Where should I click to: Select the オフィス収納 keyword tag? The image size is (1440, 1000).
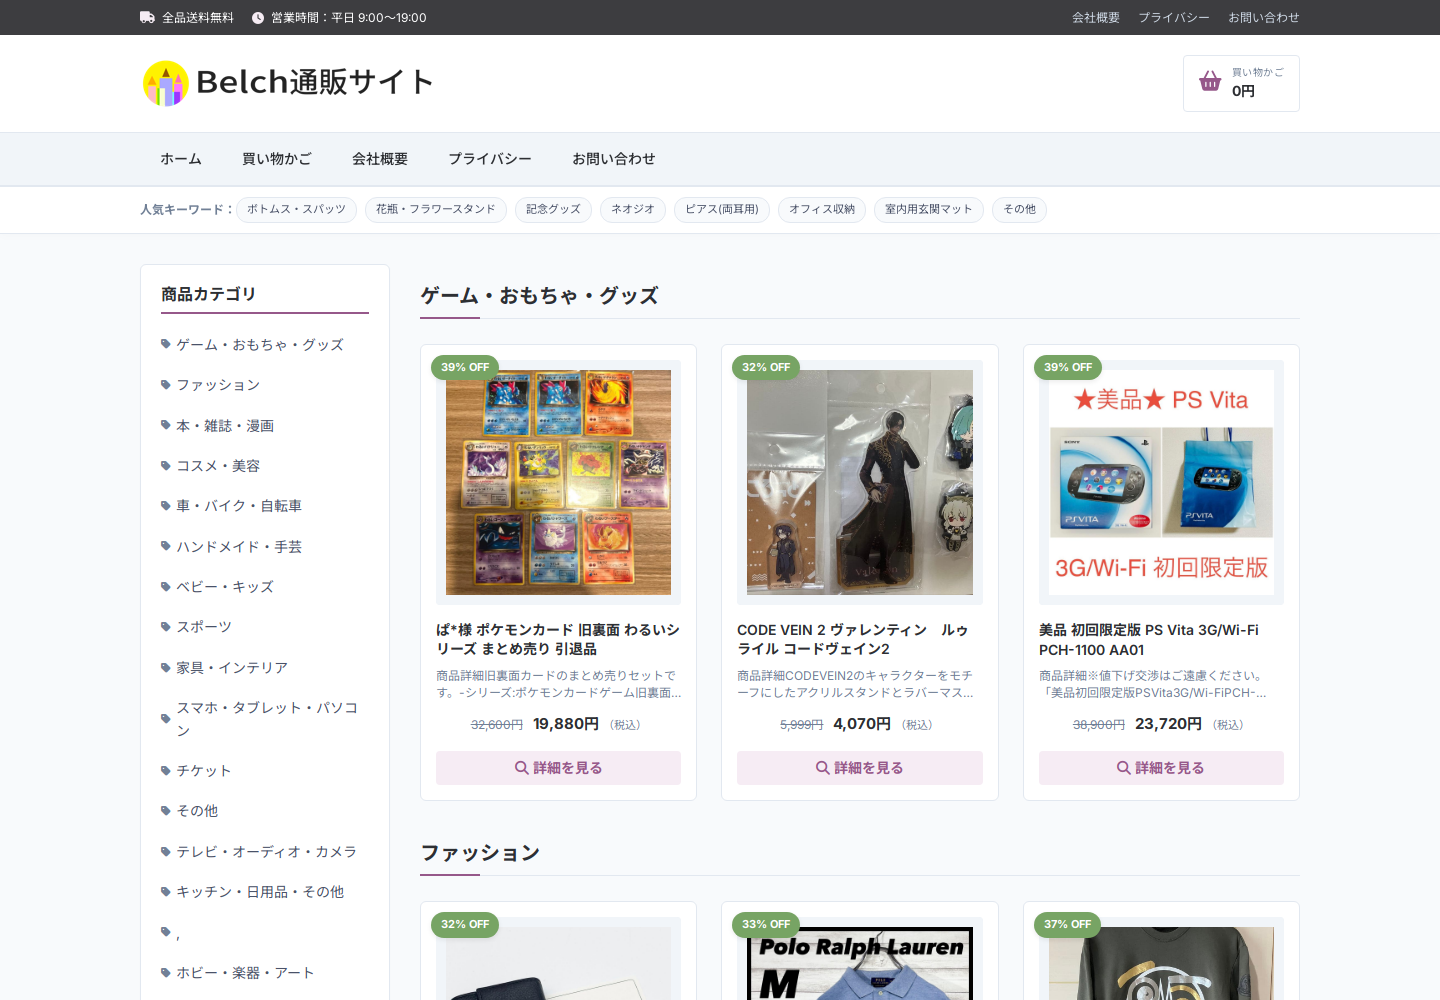point(822,209)
